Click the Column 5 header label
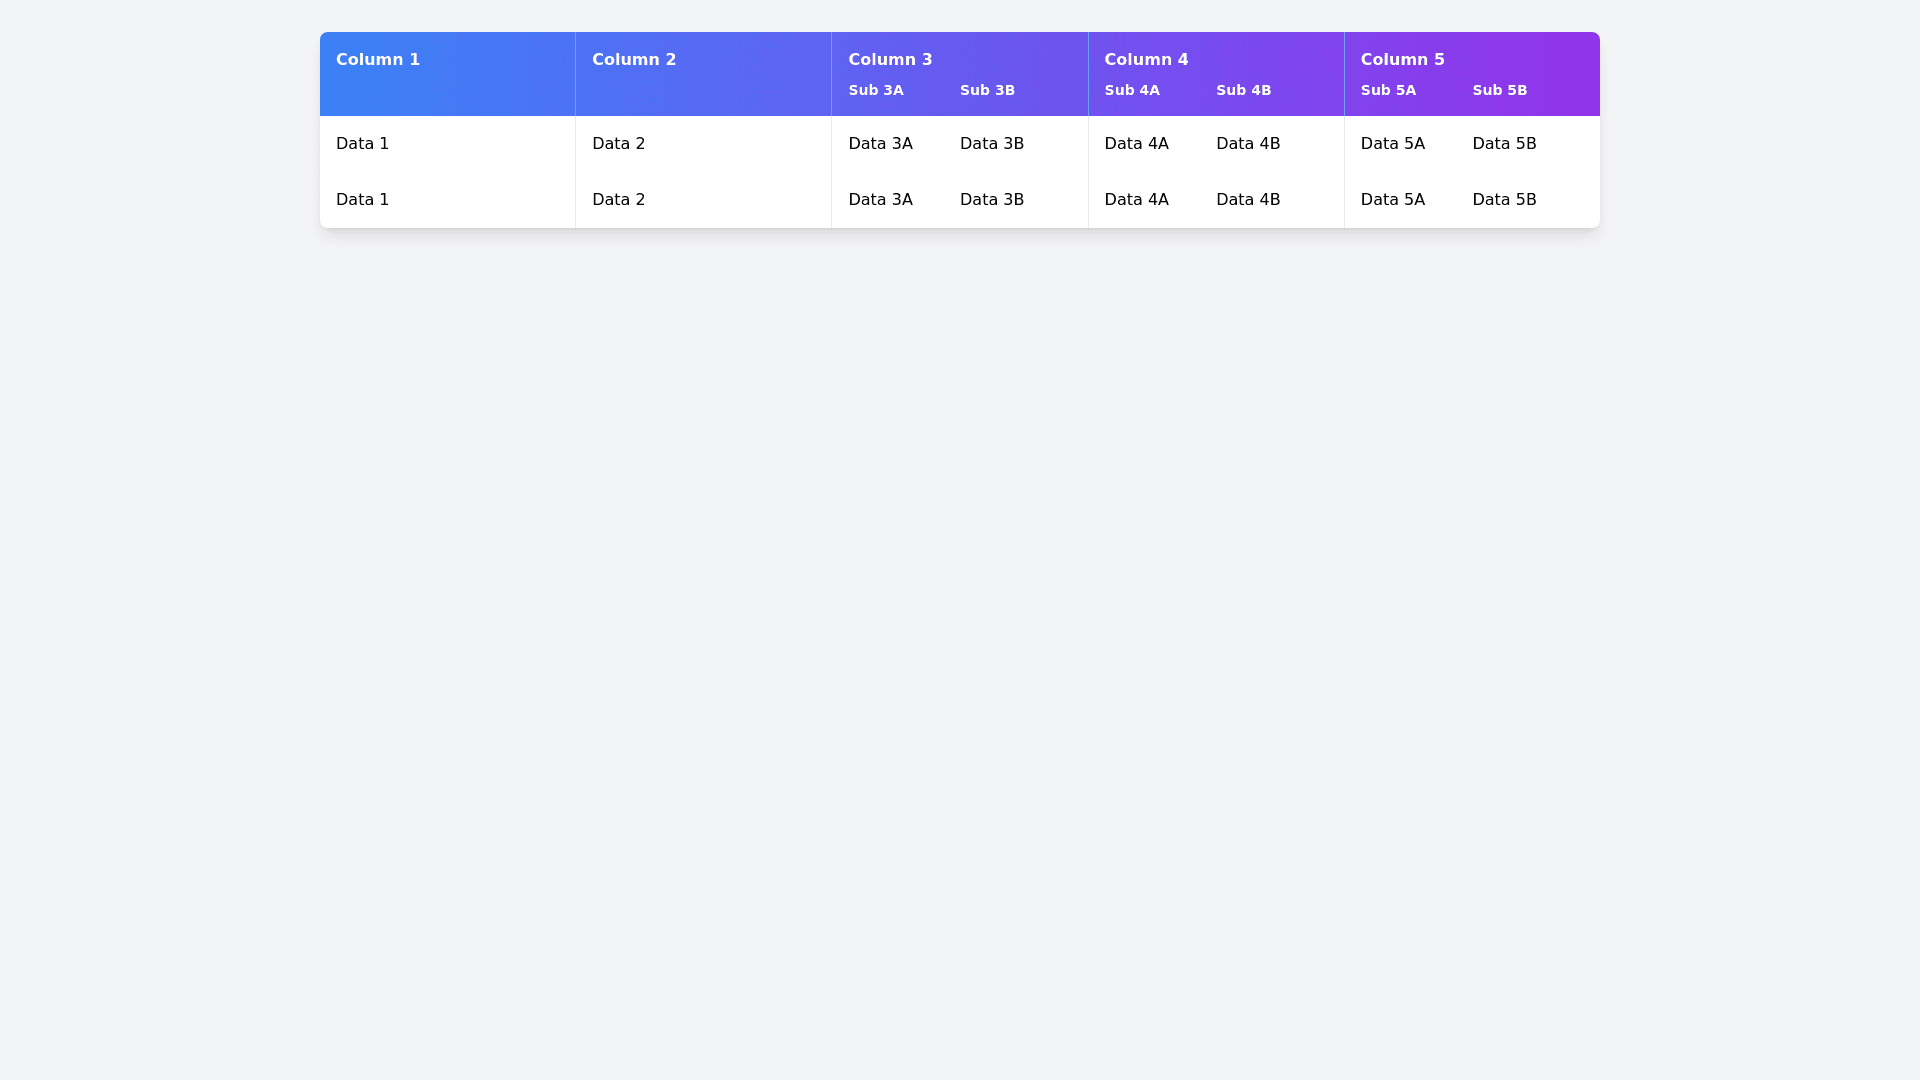 click(1402, 60)
